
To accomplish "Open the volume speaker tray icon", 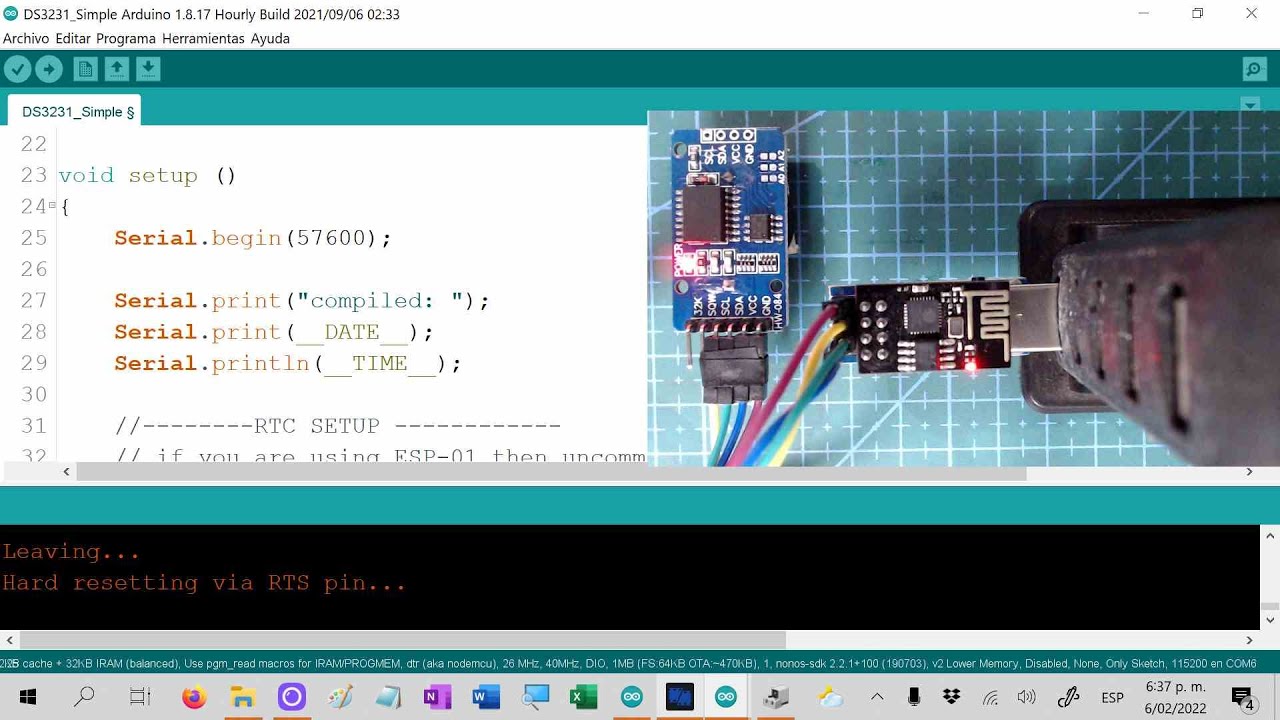I will click(1027, 697).
